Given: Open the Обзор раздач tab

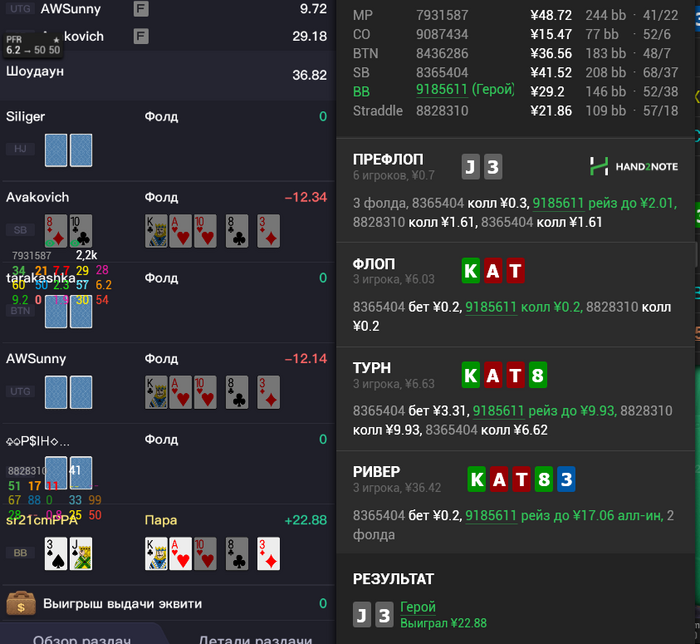Looking at the screenshot, I should (x=82, y=639).
